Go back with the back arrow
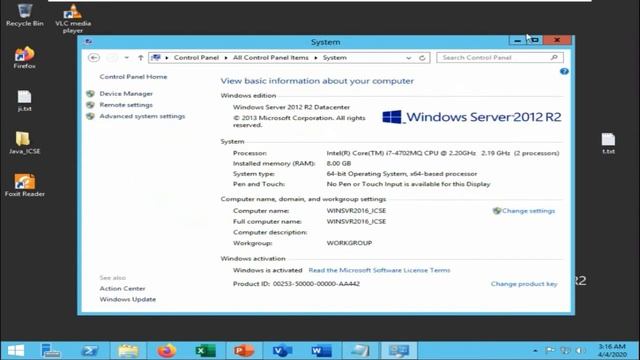Screen dimensions: 640x360 (93, 58)
